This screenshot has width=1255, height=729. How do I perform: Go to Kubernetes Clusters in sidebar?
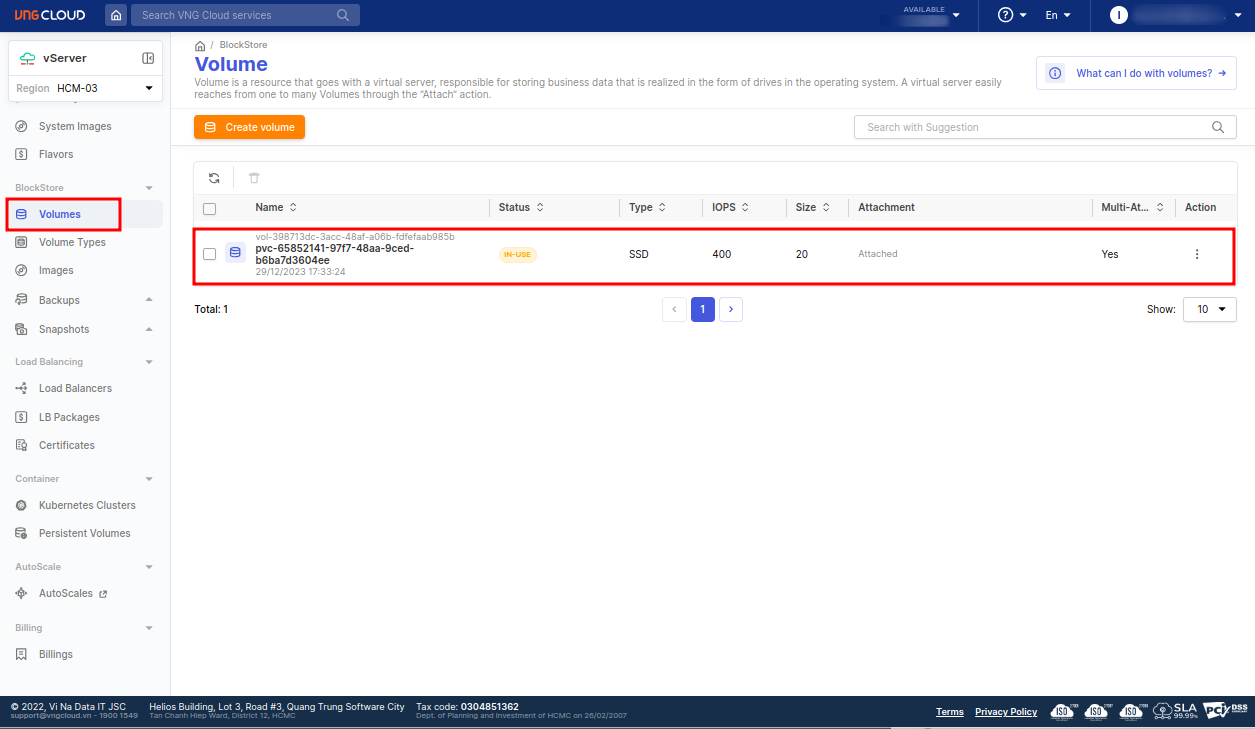[x=87, y=505]
